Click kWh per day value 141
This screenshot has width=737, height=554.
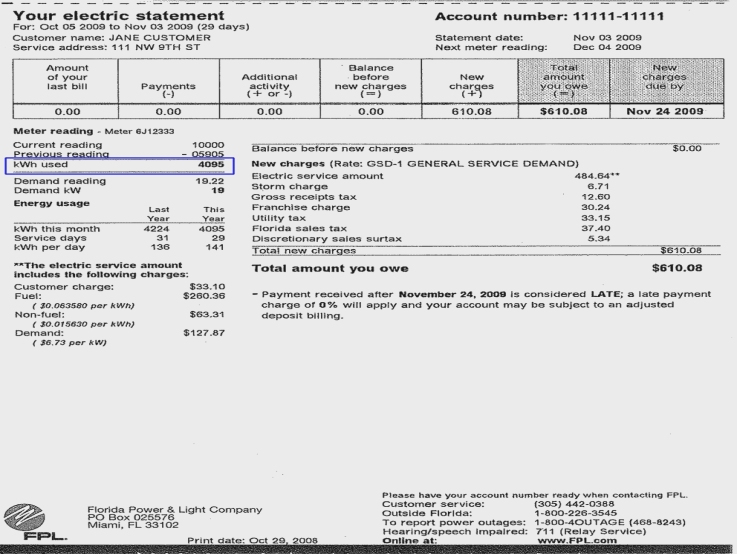[215, 247]
